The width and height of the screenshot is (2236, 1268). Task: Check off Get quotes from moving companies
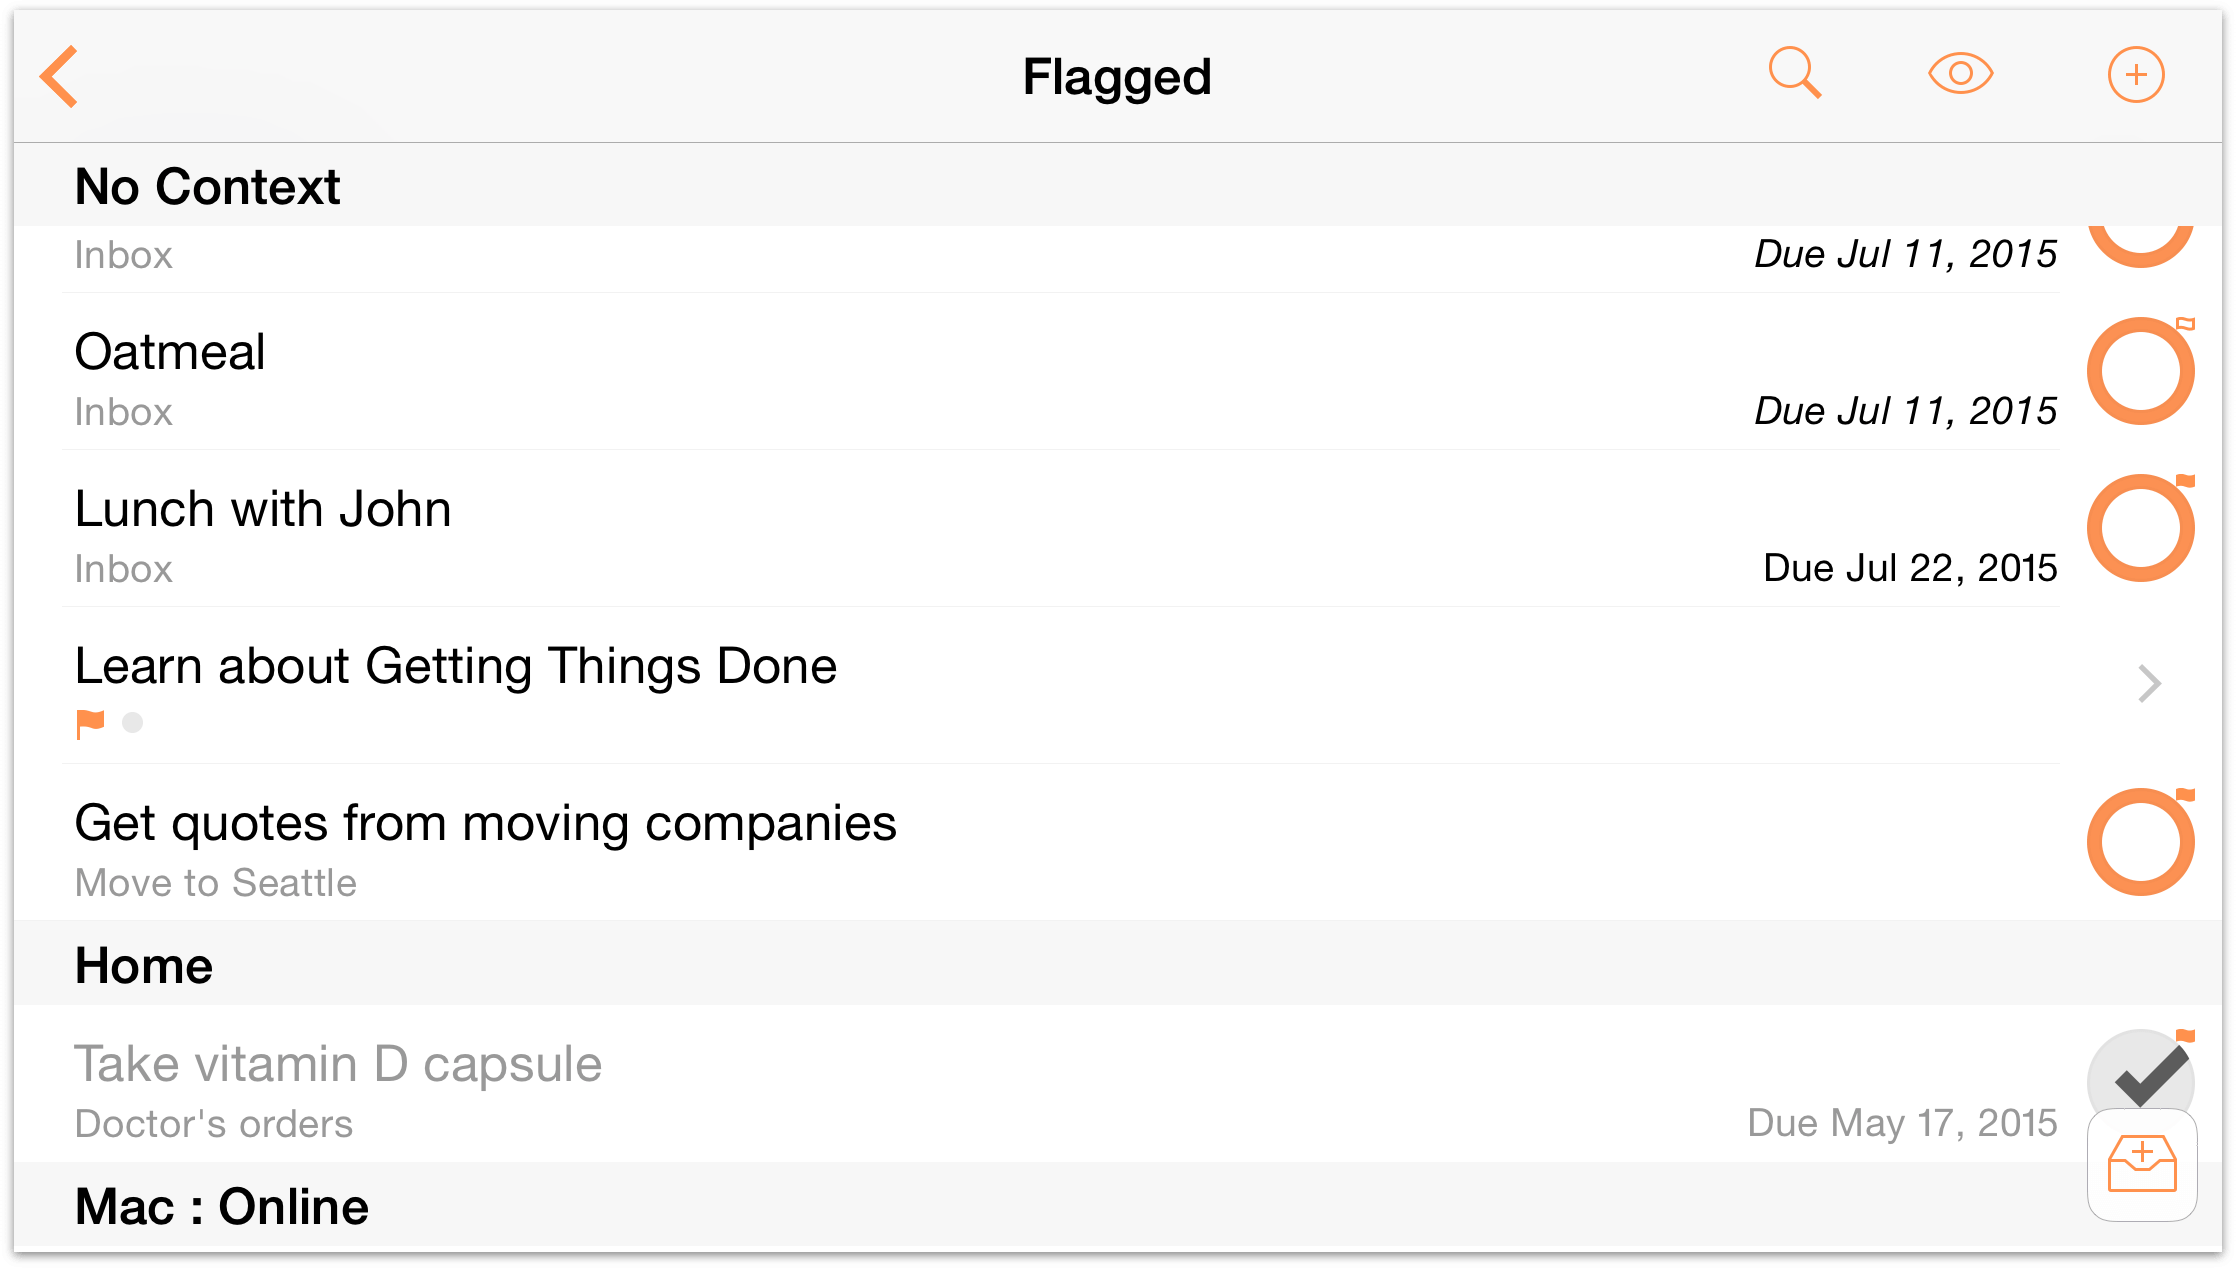(x=2140, y=842)
